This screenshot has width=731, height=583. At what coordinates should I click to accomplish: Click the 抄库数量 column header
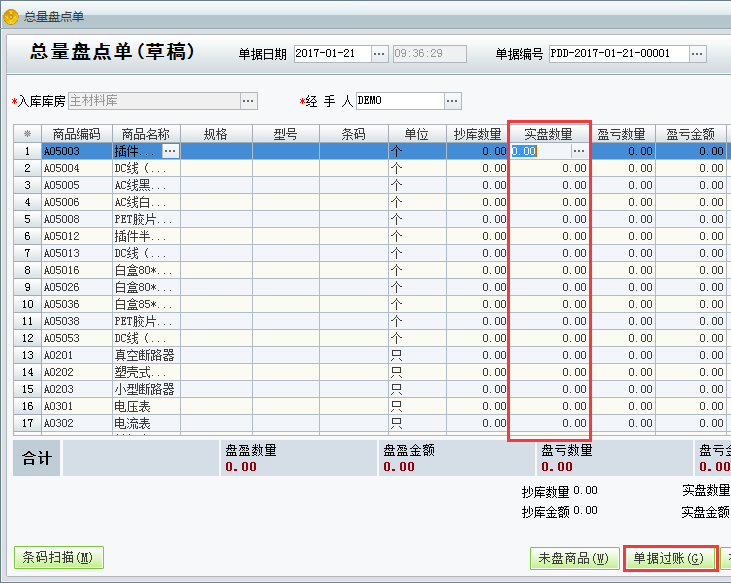[x=477, y=134]
